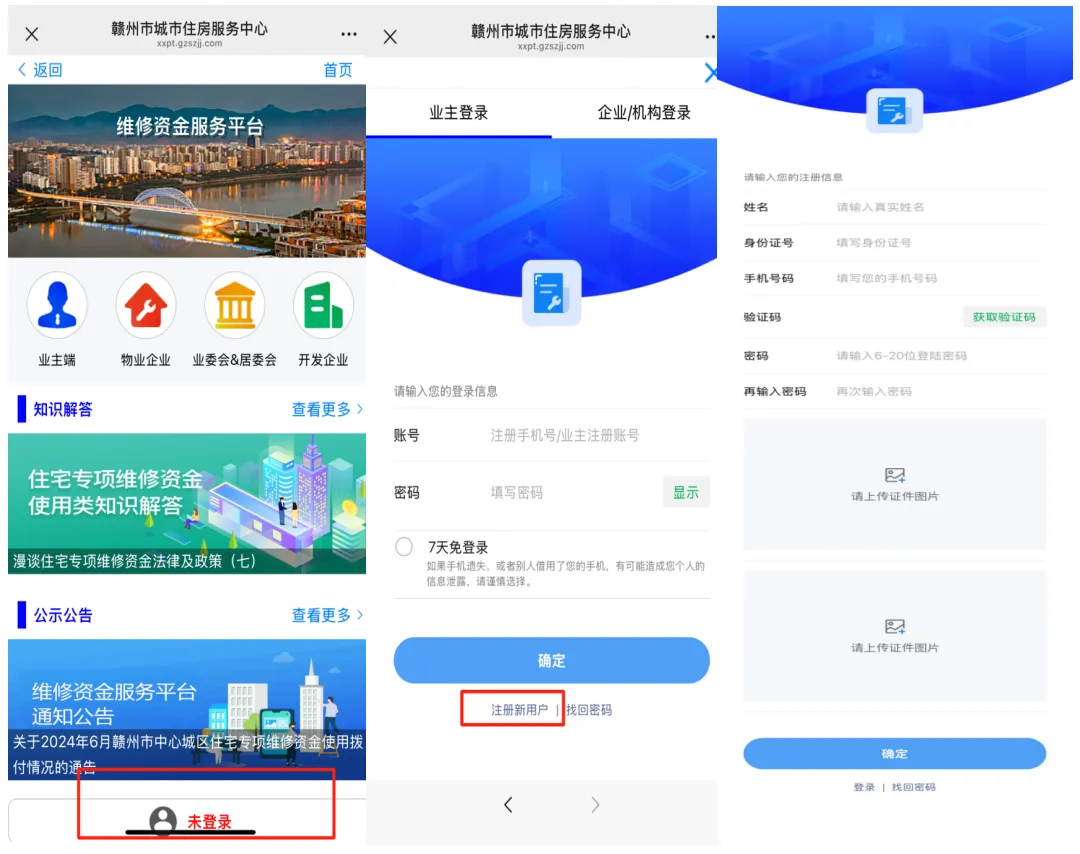Image resolution: width=1080 pixels, height=854 pixels.
Task: Tap the forward chevron below the login form
Action: (594, 804)
